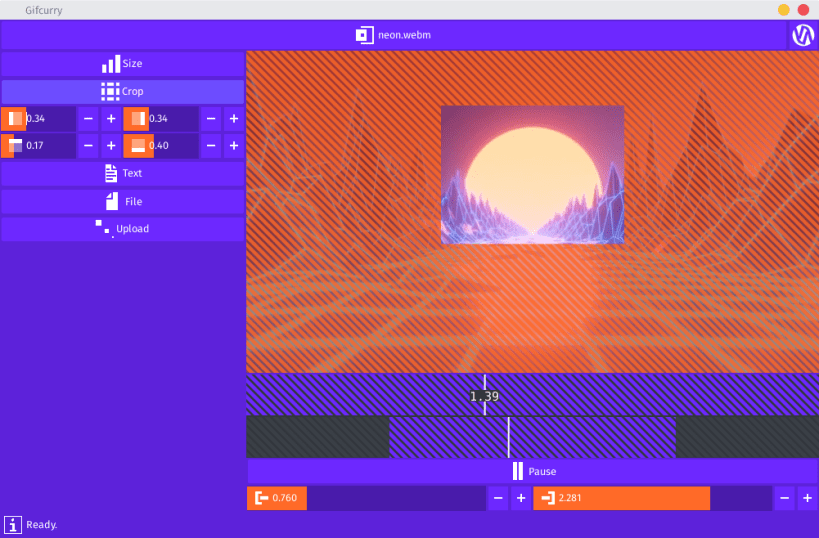This screenshot has height=538, width=819.
Task: Click the bottom crop icon
Action: click(137, 146)
